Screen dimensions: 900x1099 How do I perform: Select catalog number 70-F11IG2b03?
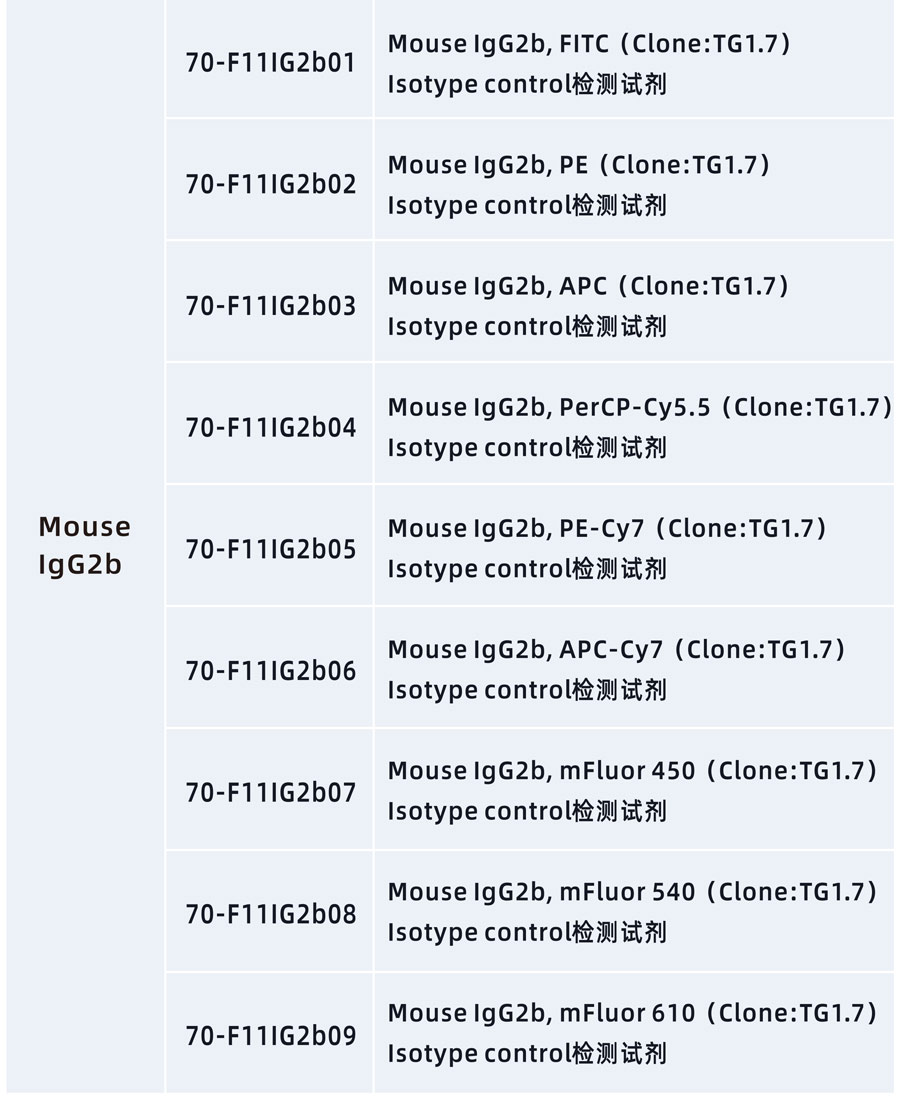coord(270,306)
